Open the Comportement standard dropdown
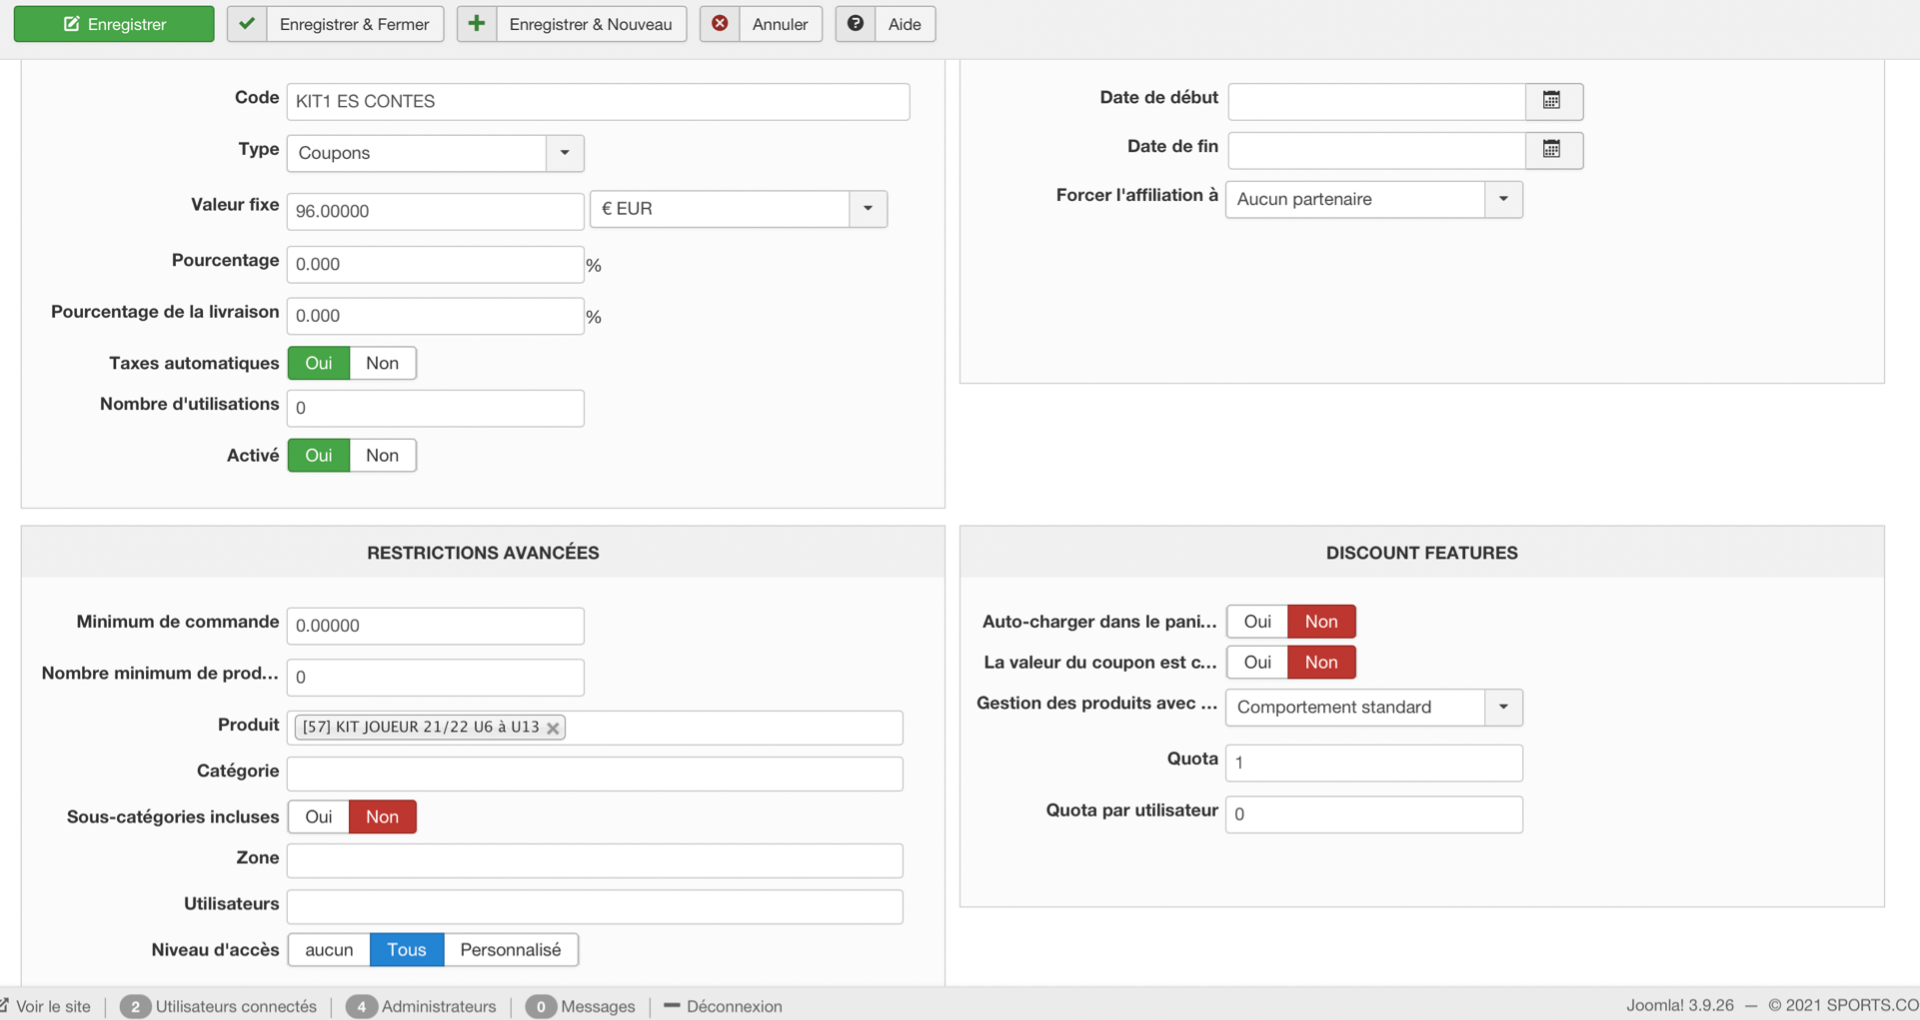This screenshot has width=1920, height=1020. [1502, 707]
